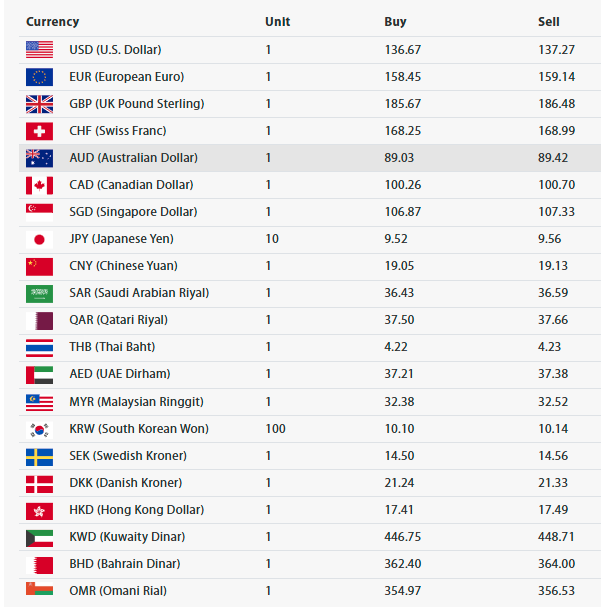Select the Japanese flag icon
Image resolution: width=601 pixels, height=607 pixels.
coord(39,240)
